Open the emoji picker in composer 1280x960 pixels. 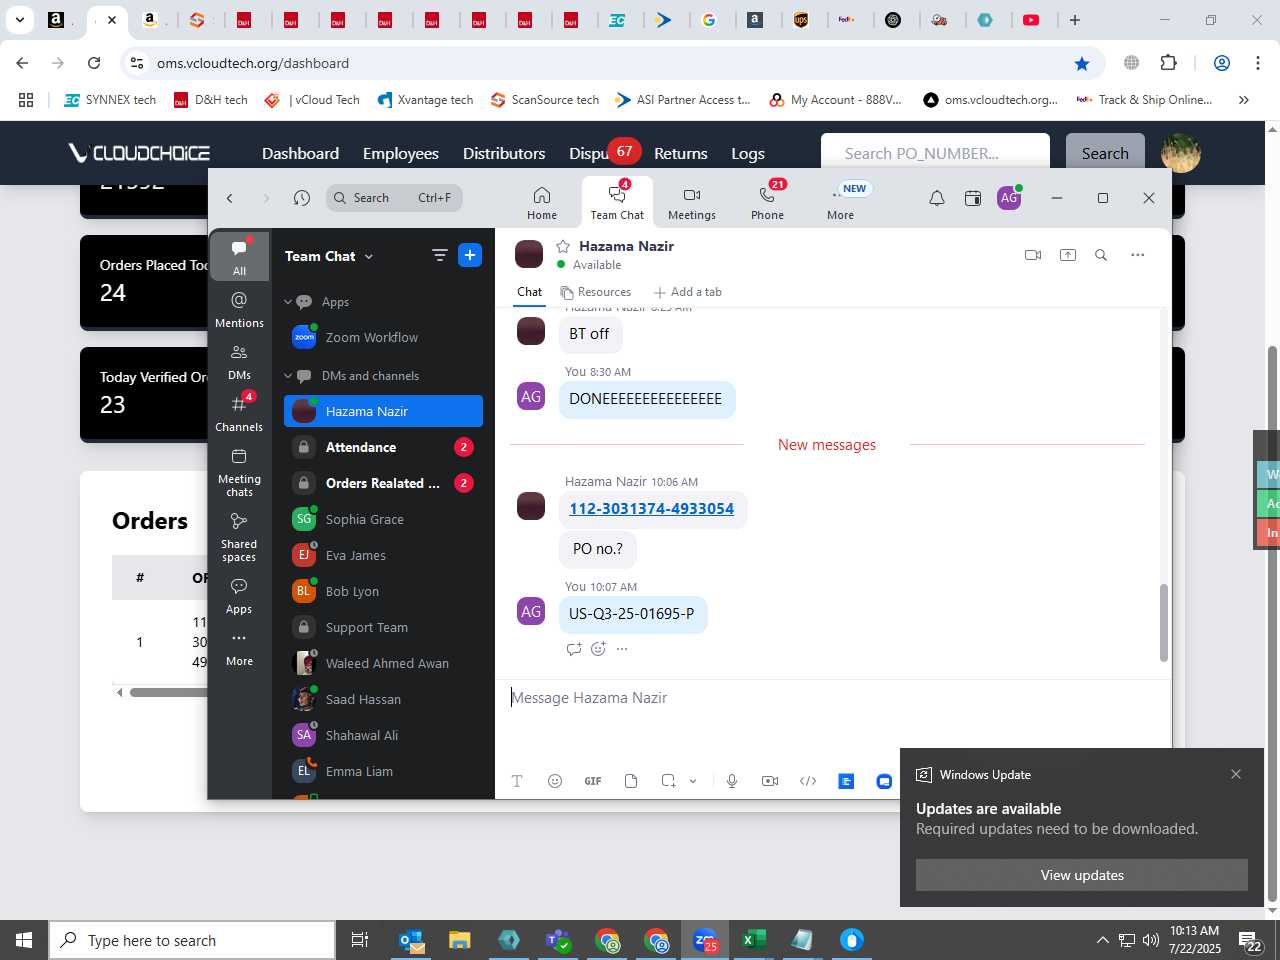pyautogui.click(x=555, y=781)
